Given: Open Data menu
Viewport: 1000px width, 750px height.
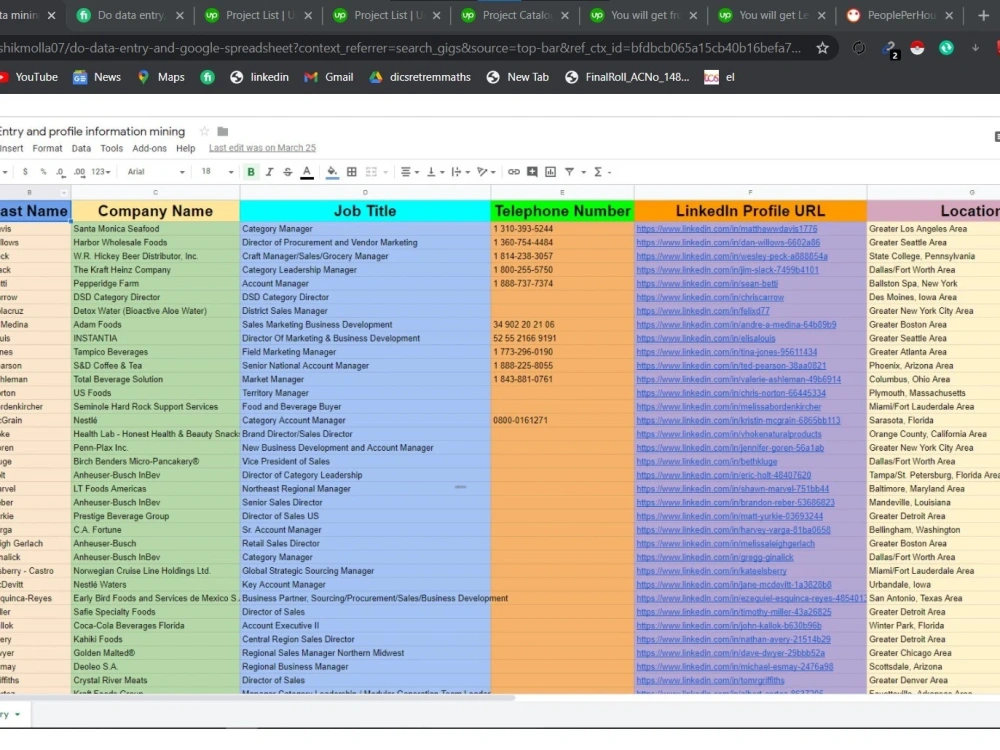Looking at the screenshot, I should (x=81, y=148).
